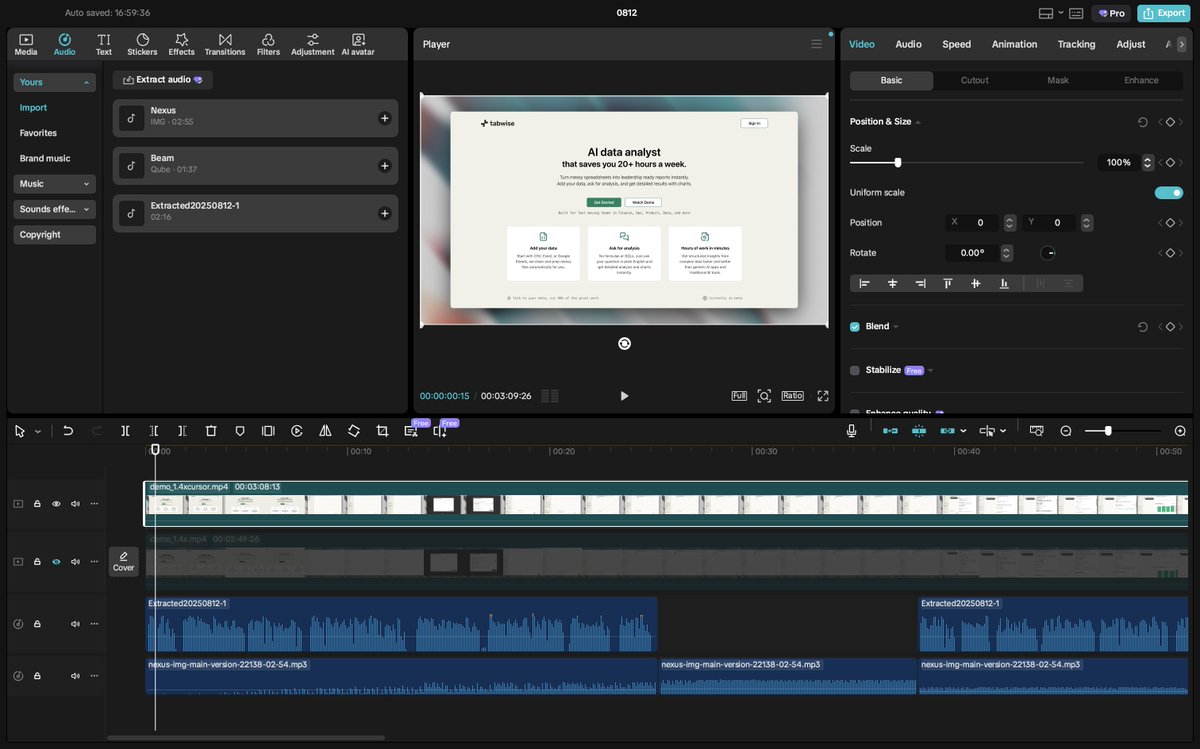
Task: Click the timeline zoom slider handle
Action: click(x=1108, y=431)
